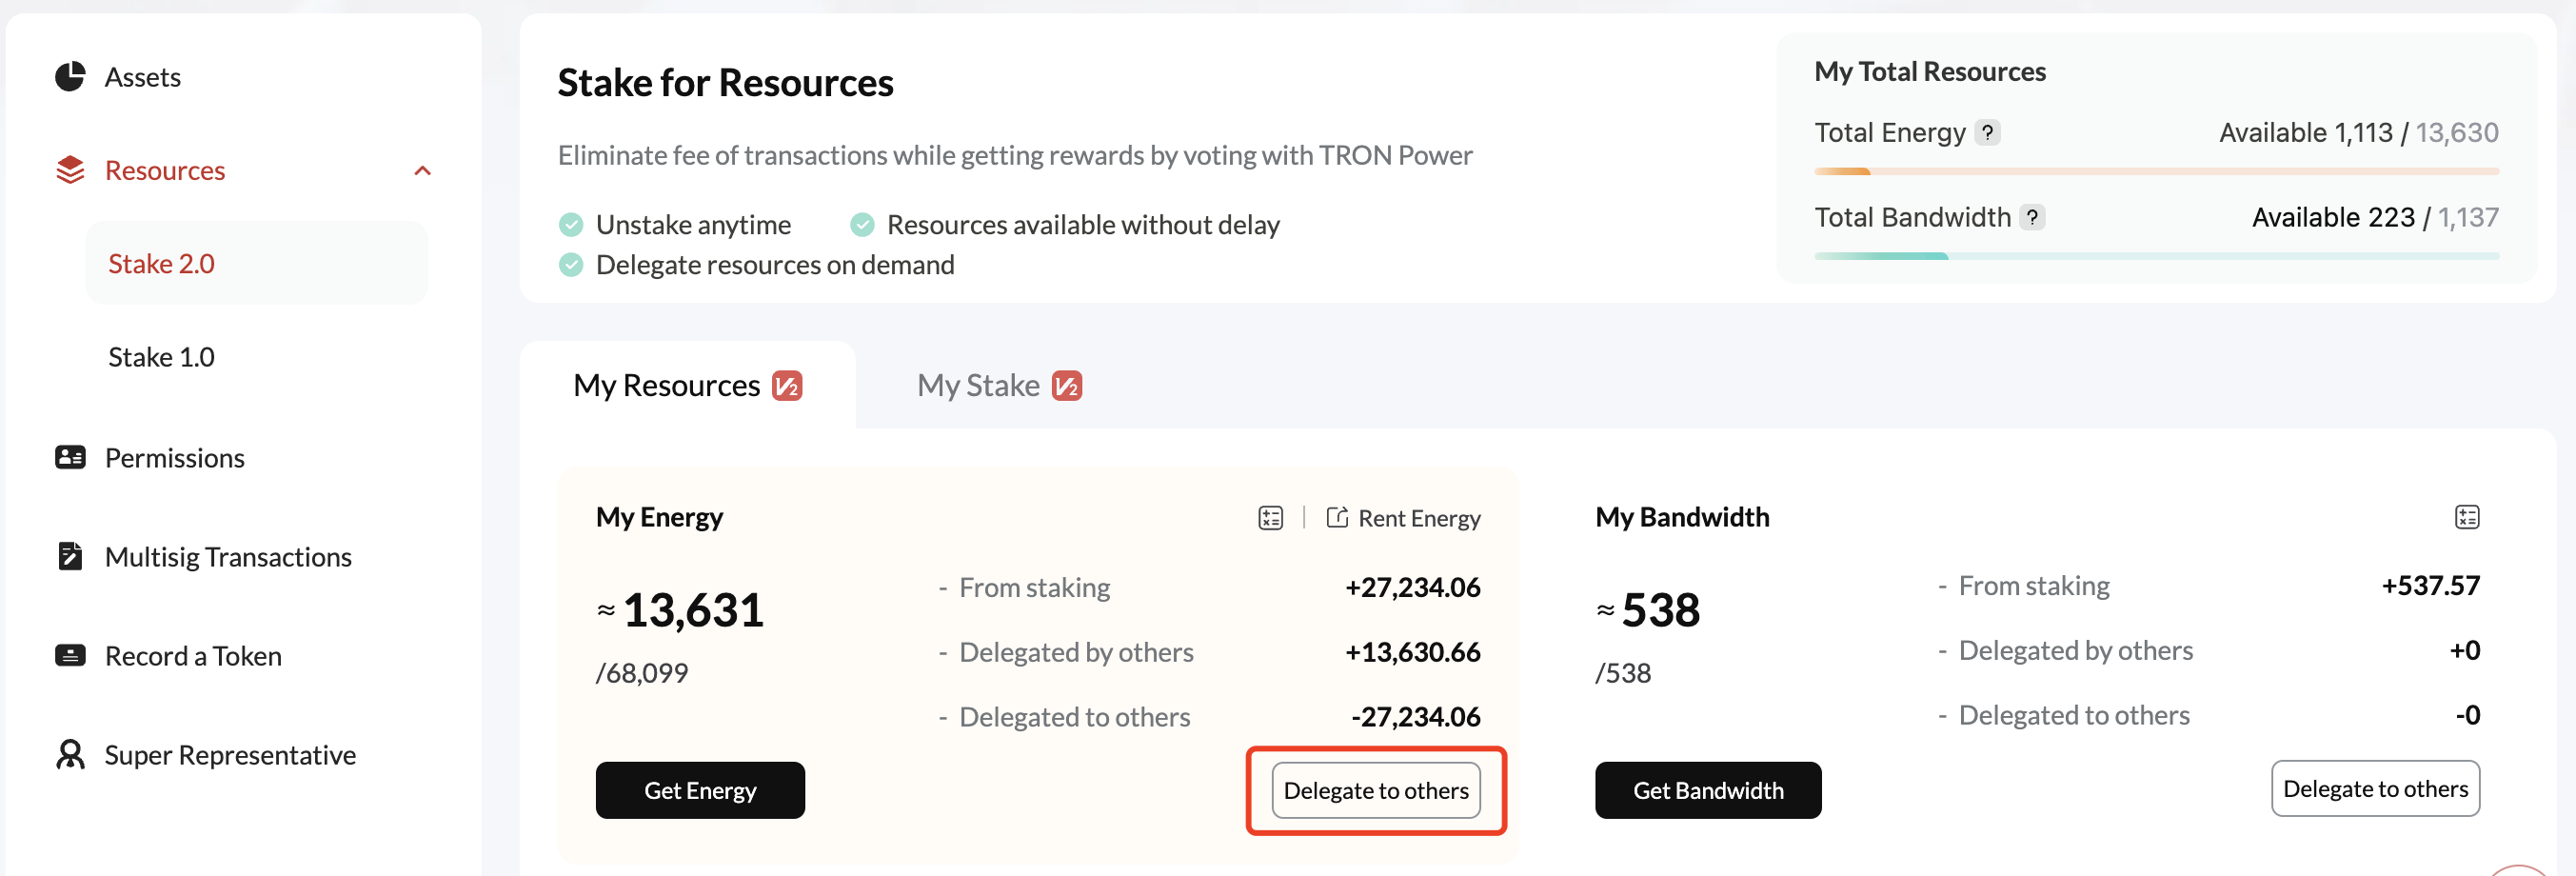Click the Total Bandwidth progress bar

[2157, 257]
